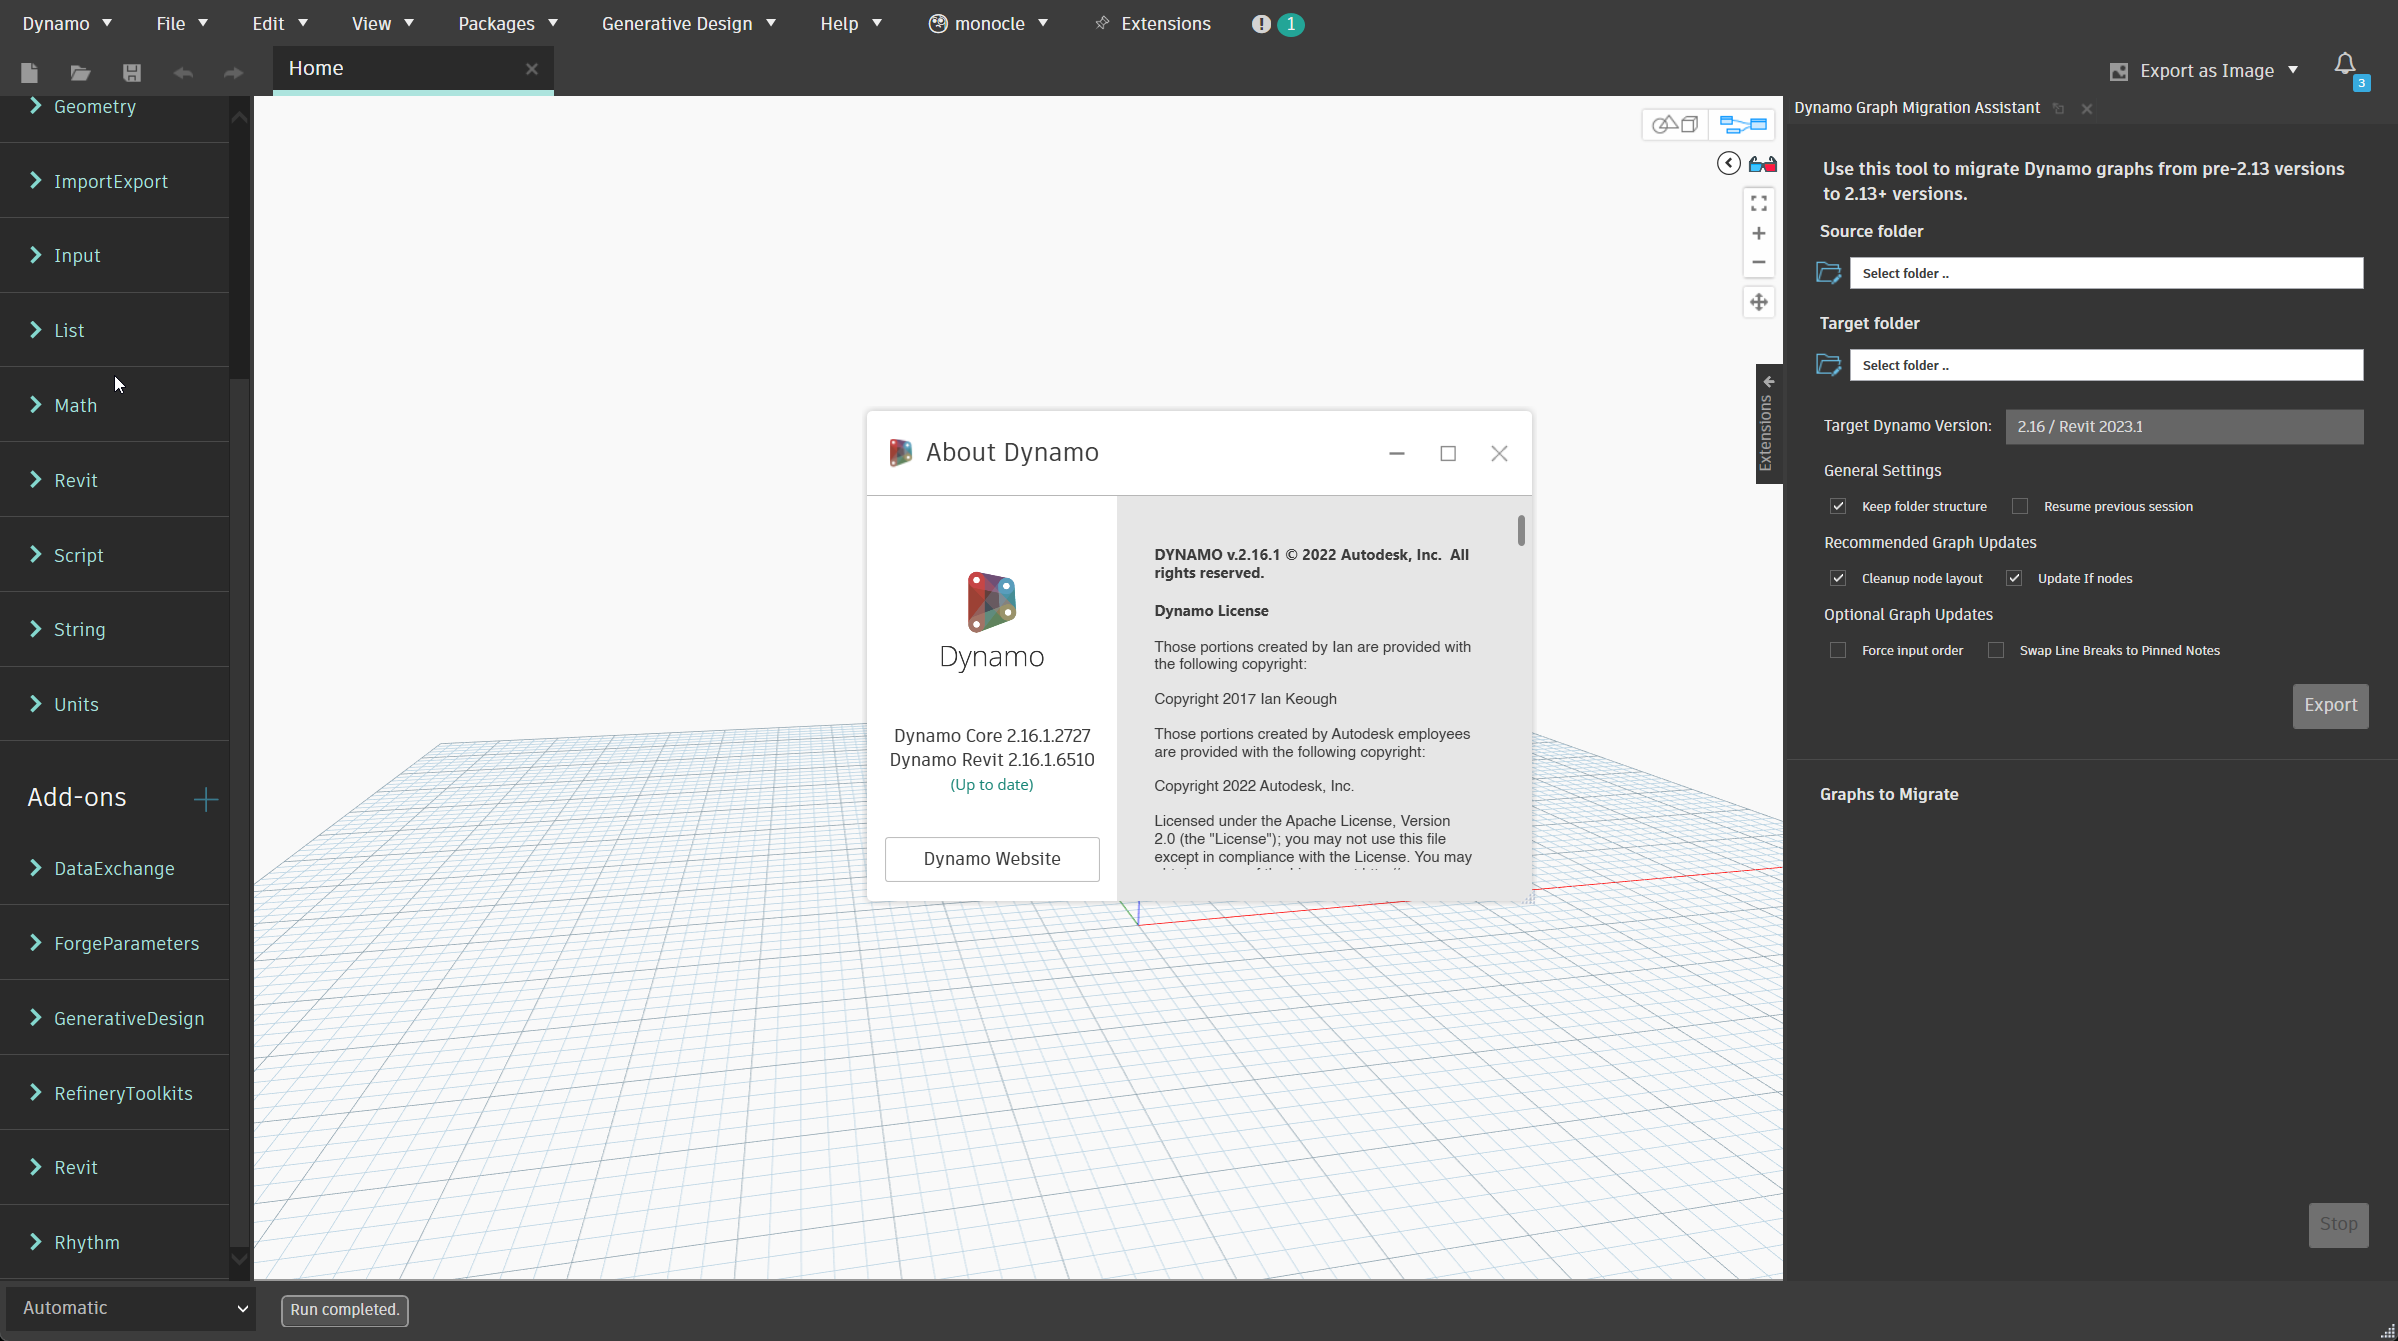Switch to the Home tab

[x=316, y=68]
